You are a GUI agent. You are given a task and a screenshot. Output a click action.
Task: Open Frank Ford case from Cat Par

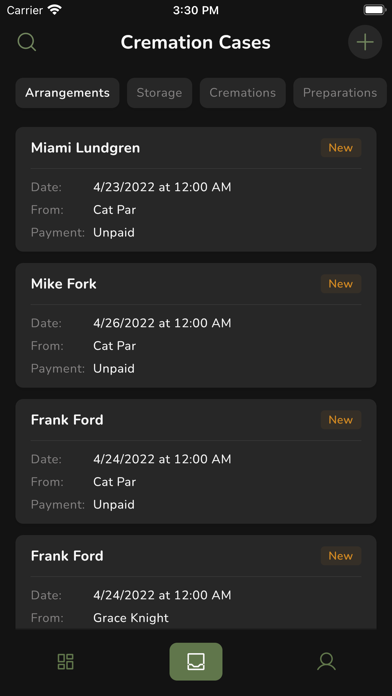pyautogui.click(x=196, y=461)
